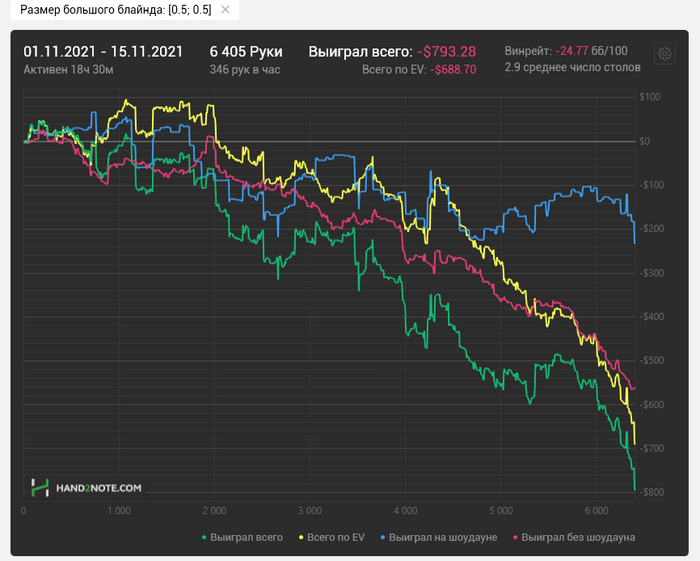700x561 pixels.
Task: Click the '6 405 Руки' hand count
Action: (x=246, y=52)
